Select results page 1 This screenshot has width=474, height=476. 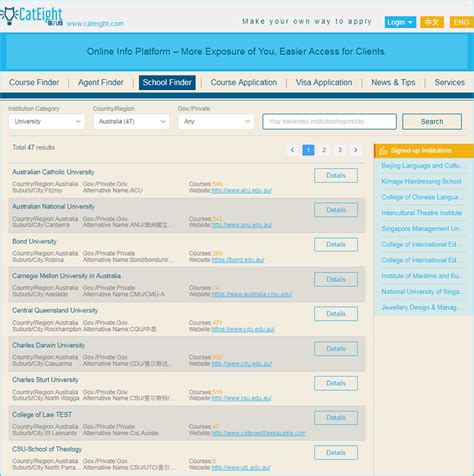(308, 150)
